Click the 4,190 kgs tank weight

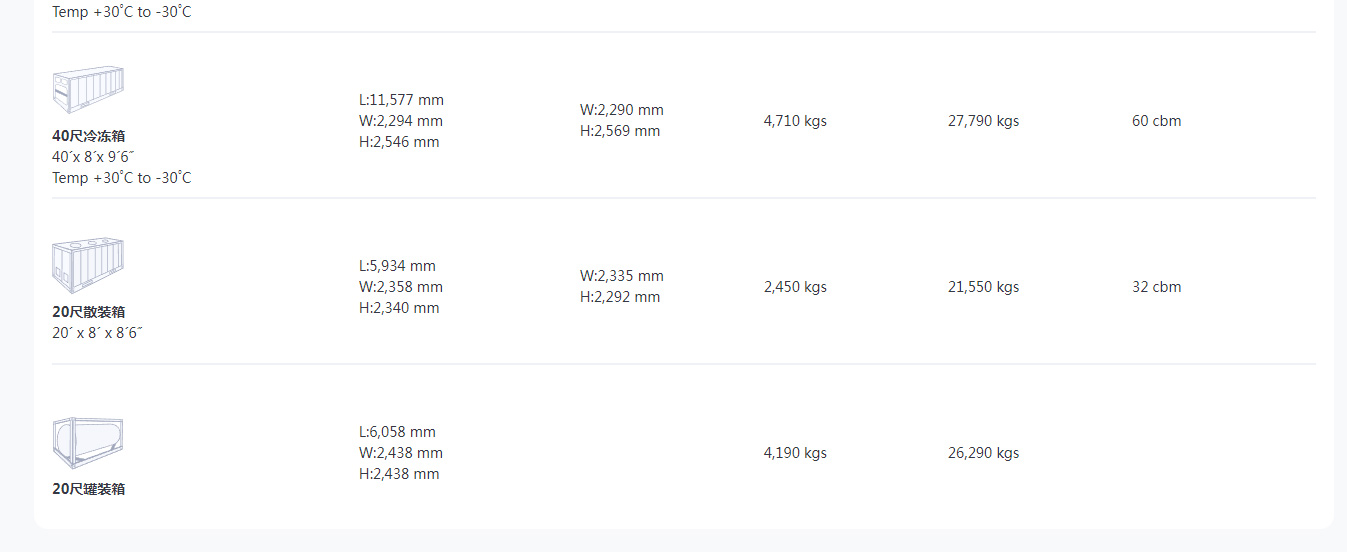click(x=795, y=453)
